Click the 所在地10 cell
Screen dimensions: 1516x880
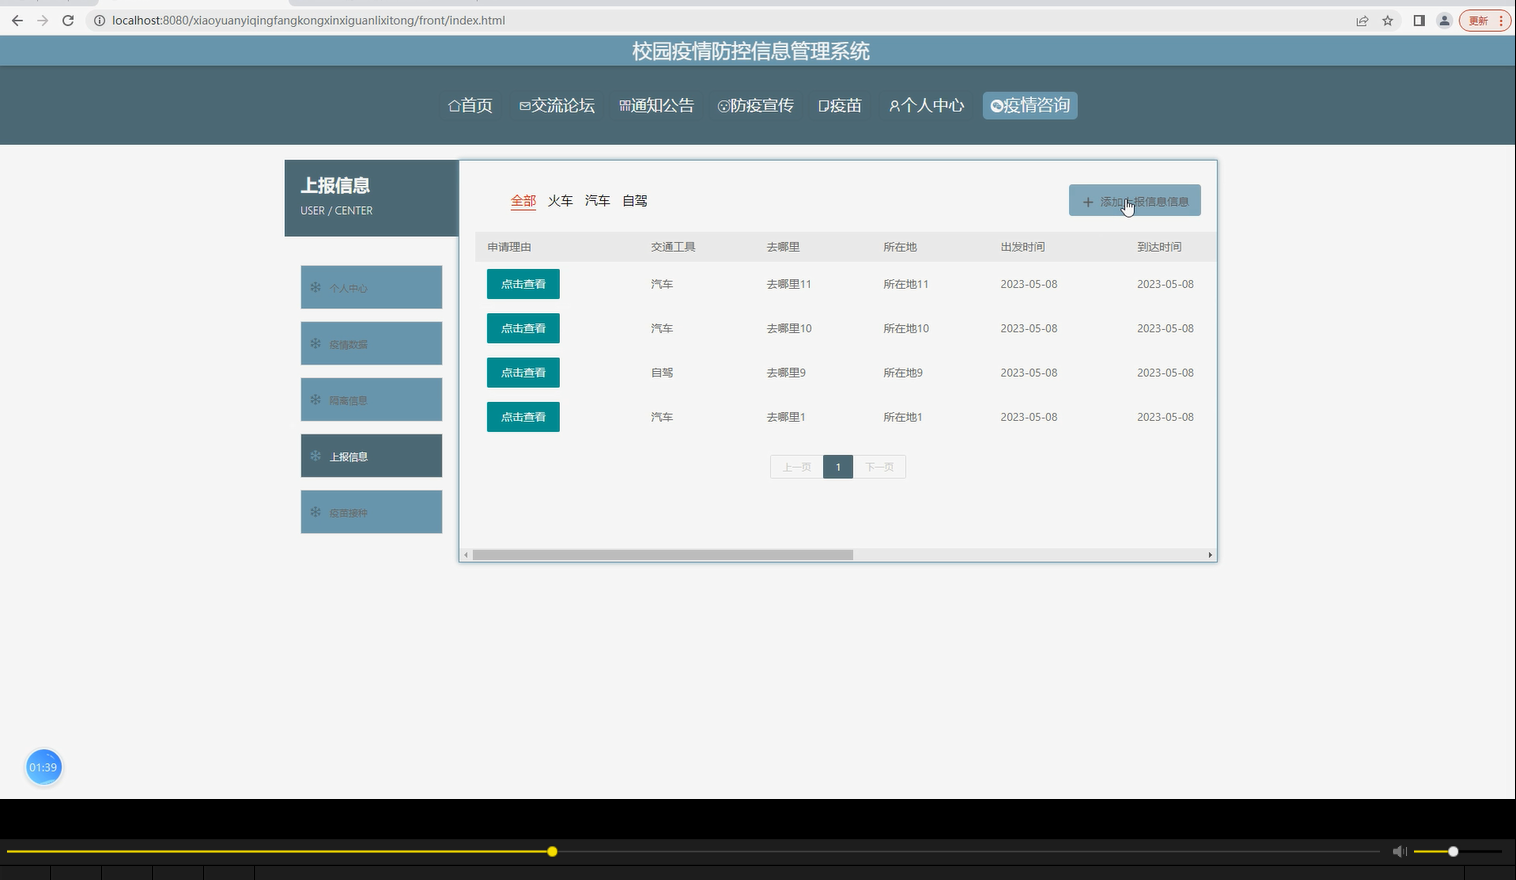click(906, 328)
